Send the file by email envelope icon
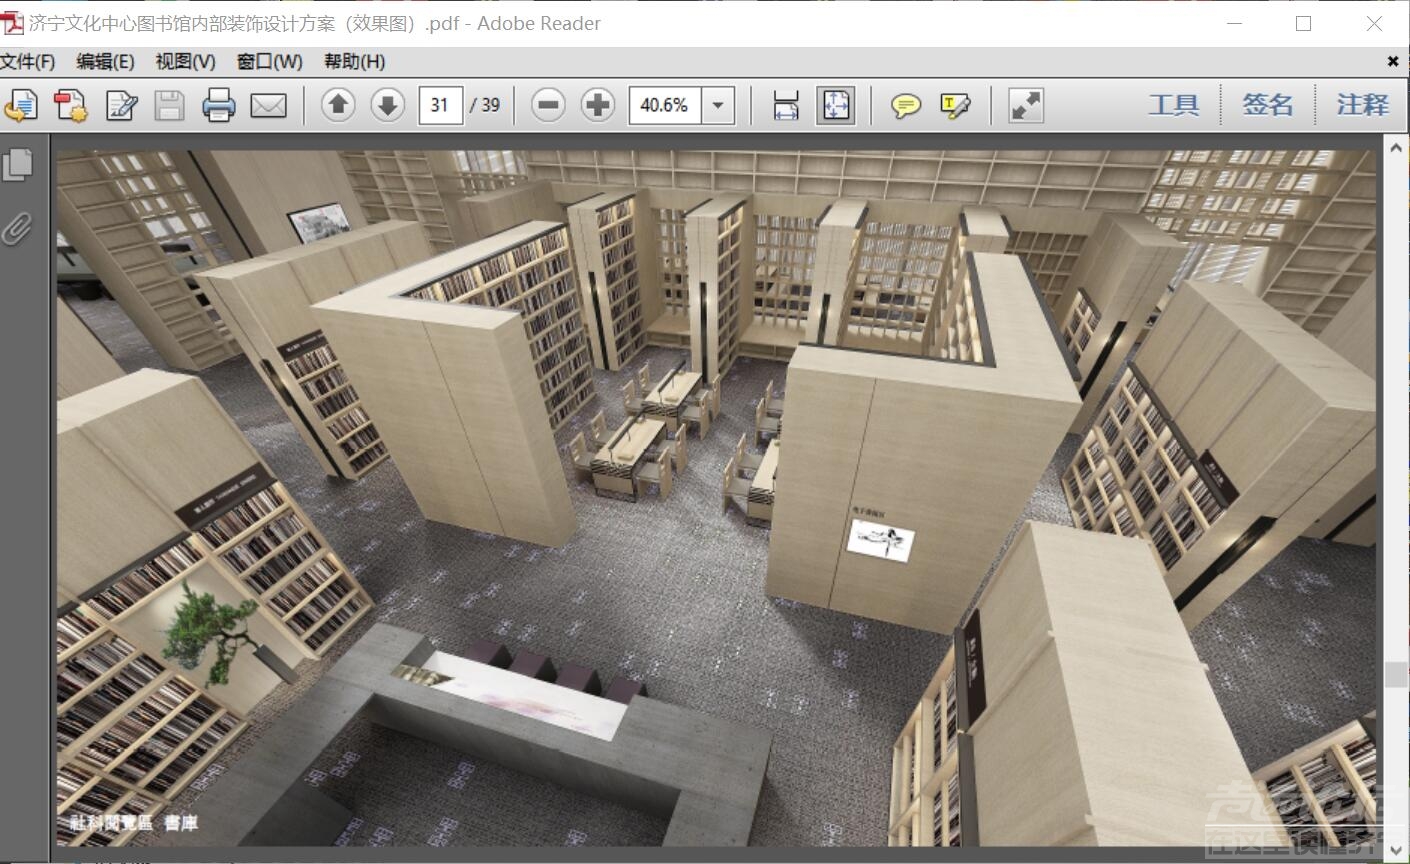1410x864 pixels. [268, 105]
